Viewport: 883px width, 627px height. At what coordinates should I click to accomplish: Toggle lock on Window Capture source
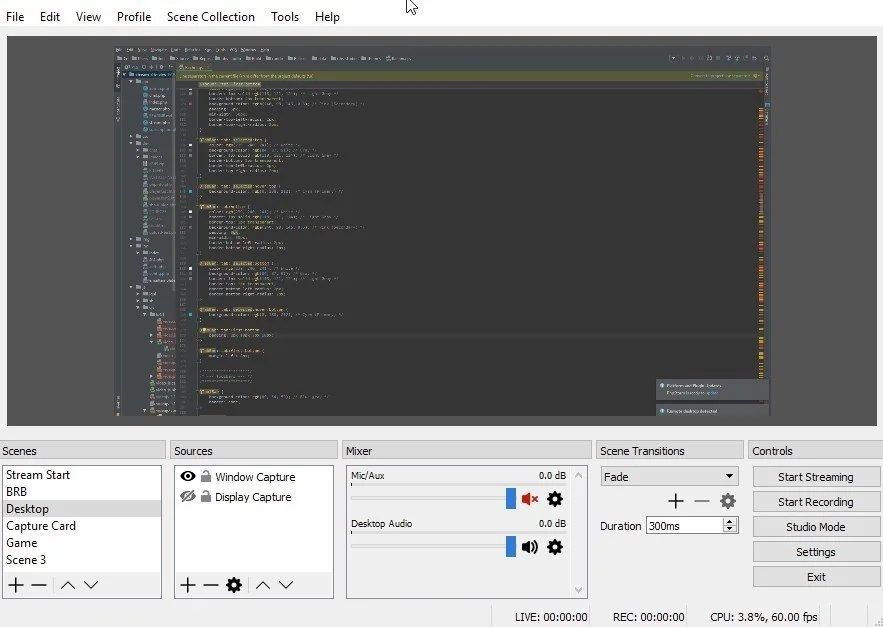click(x=206, y=477)
